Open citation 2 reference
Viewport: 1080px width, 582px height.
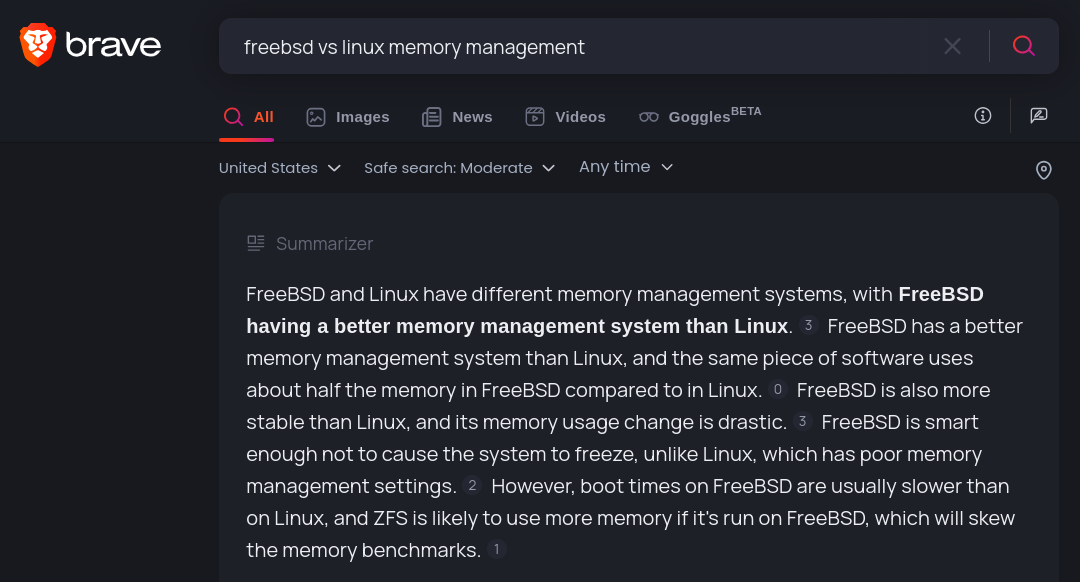click(472, 486)
